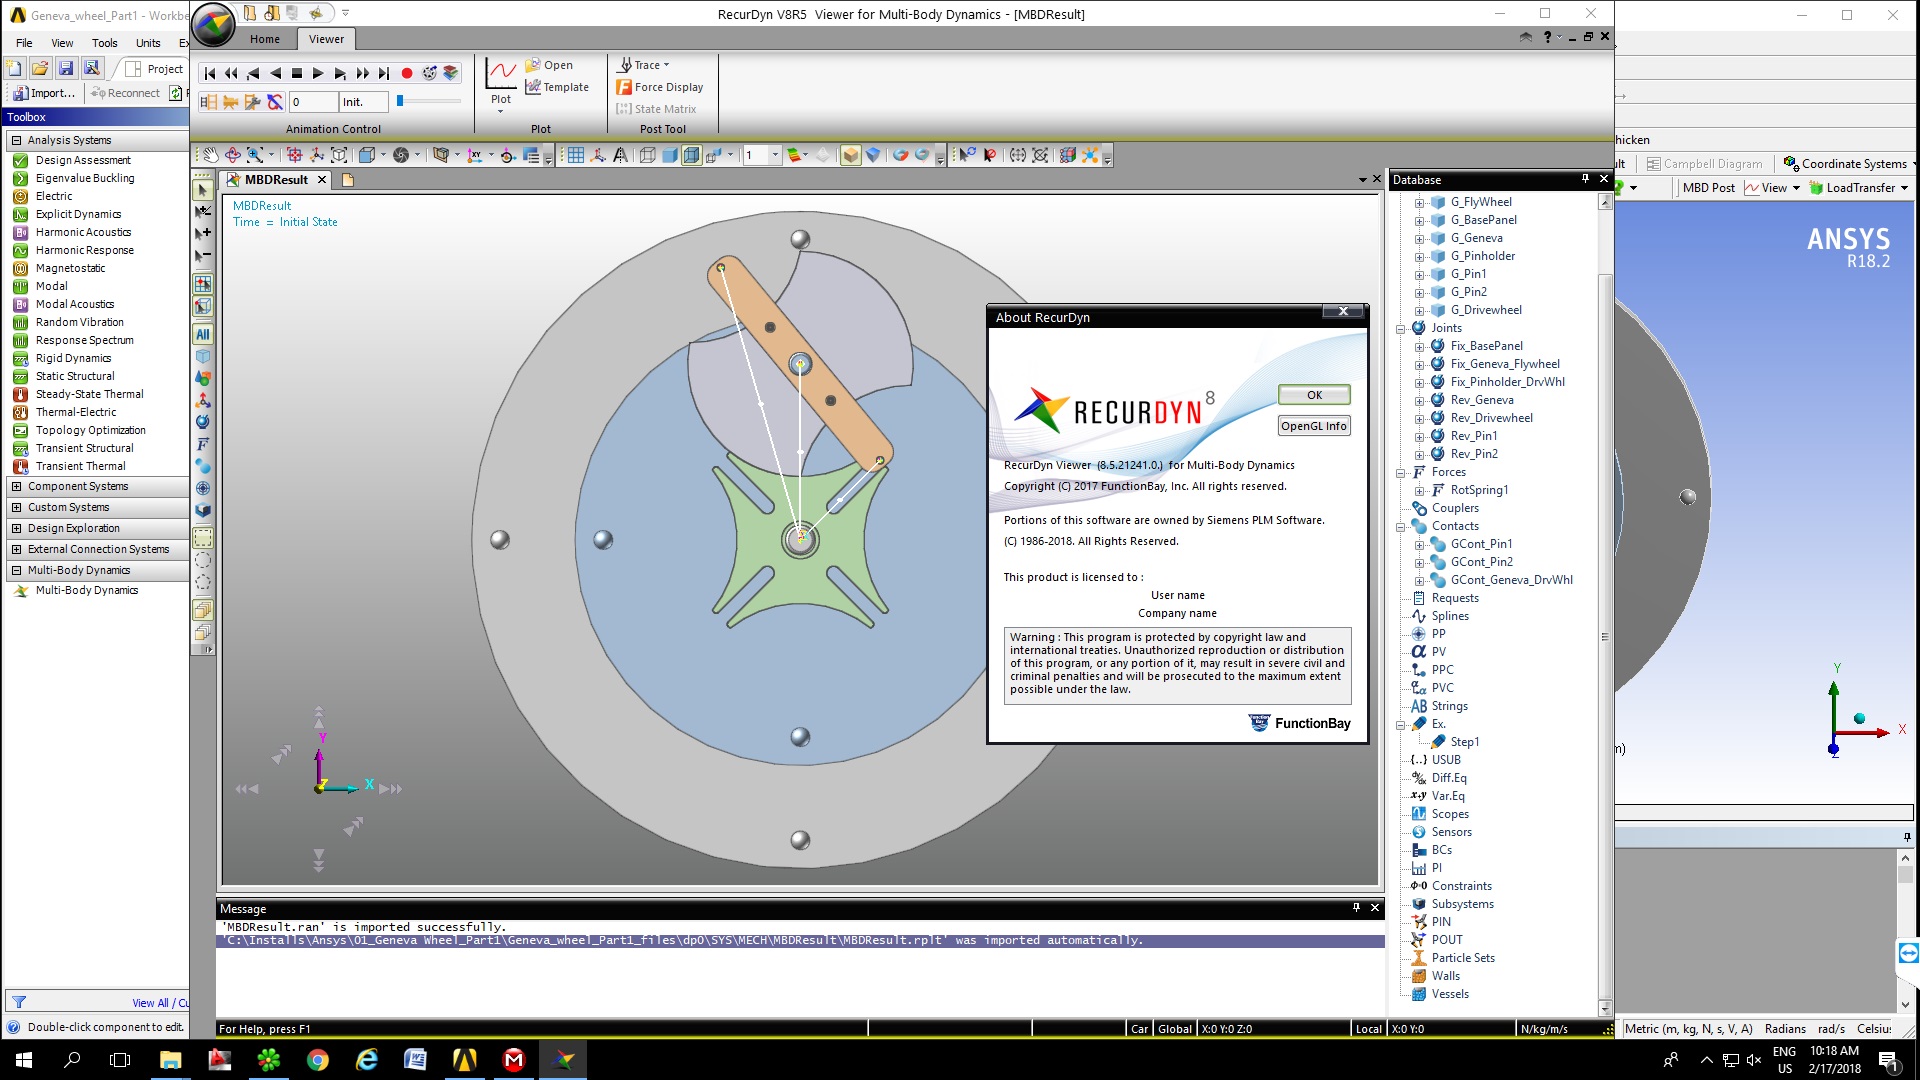This screenshot has width=1920, height=1080.
Task: Open the Trace dropdown
Action: click(x=644, y=65)
